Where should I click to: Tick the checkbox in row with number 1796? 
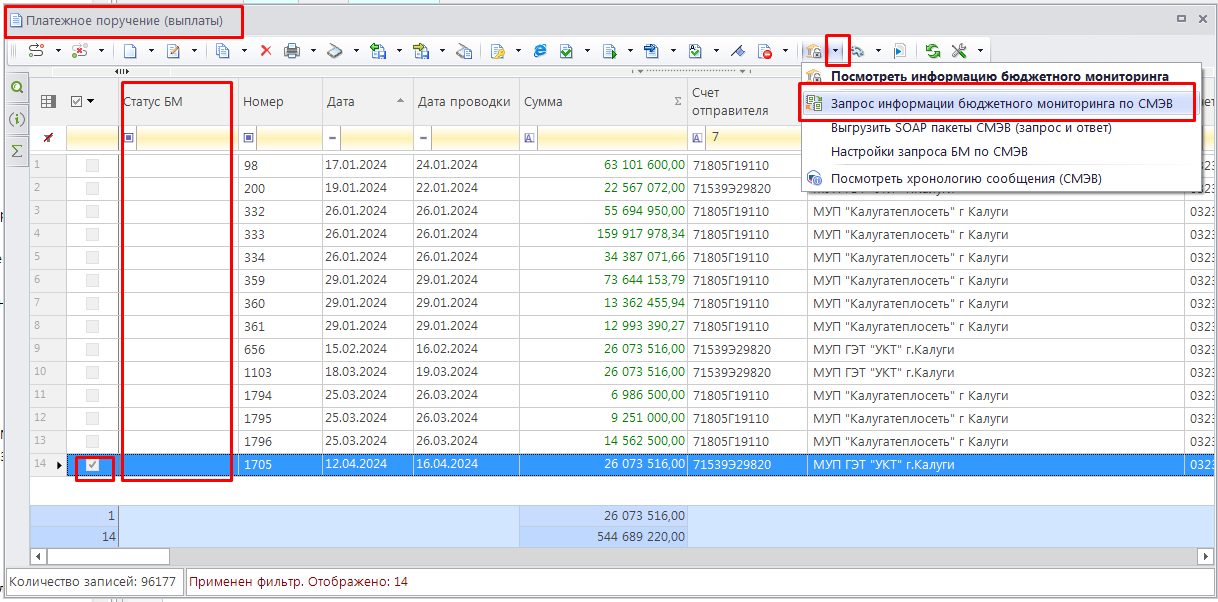[92, 441]
